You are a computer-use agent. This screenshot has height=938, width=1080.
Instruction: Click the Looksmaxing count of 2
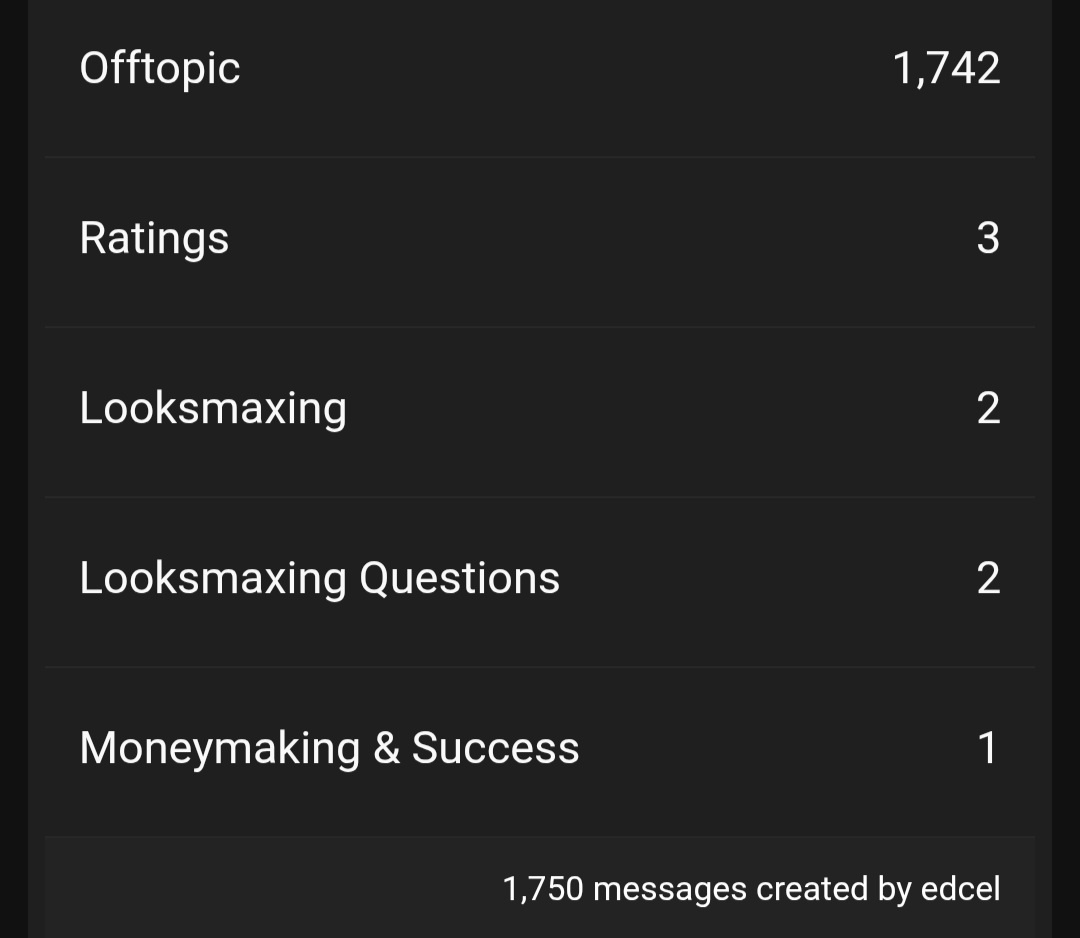[x=987, y=408]
